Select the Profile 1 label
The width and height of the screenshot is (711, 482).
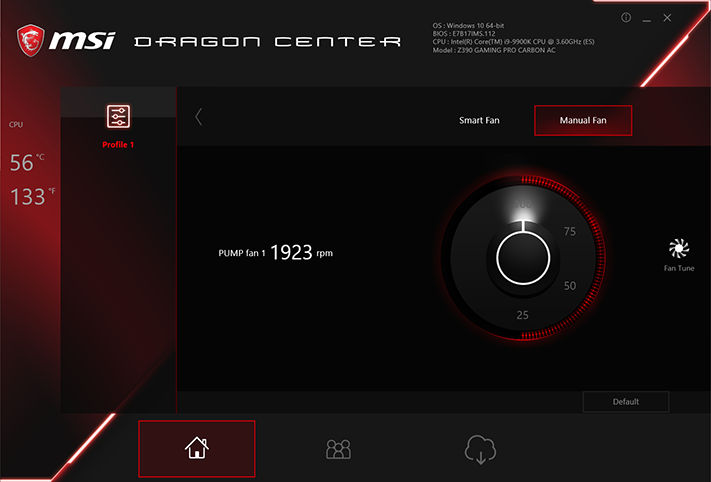pyautogui.click(x=118, y=145)
